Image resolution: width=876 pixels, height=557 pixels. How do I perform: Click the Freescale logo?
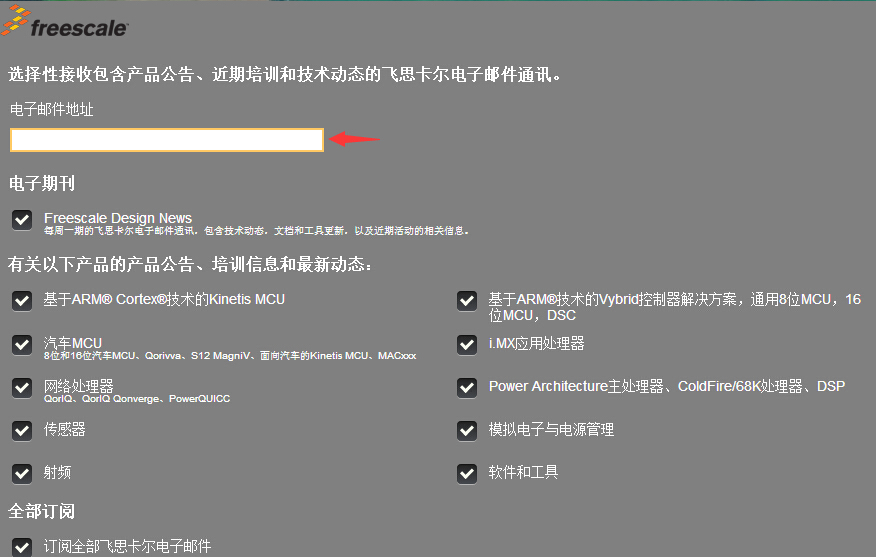(65, 21)
